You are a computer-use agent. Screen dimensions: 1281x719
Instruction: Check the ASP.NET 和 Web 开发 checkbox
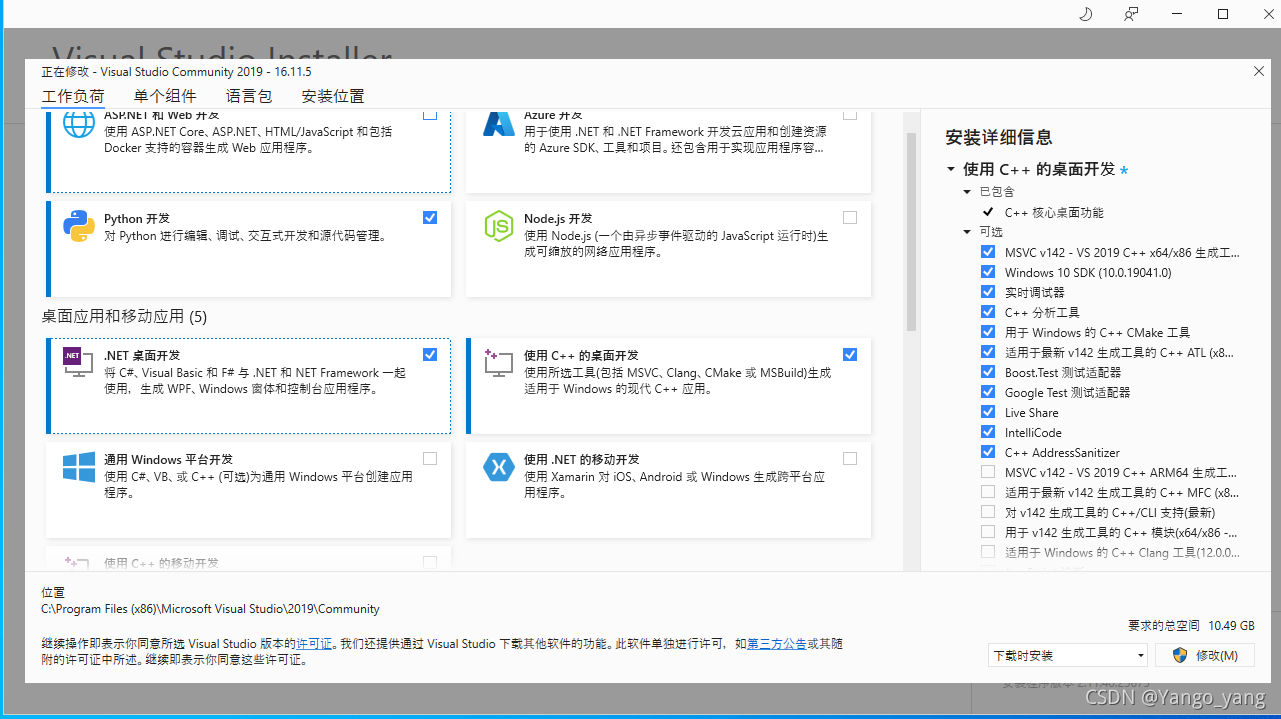pos(430,114)
